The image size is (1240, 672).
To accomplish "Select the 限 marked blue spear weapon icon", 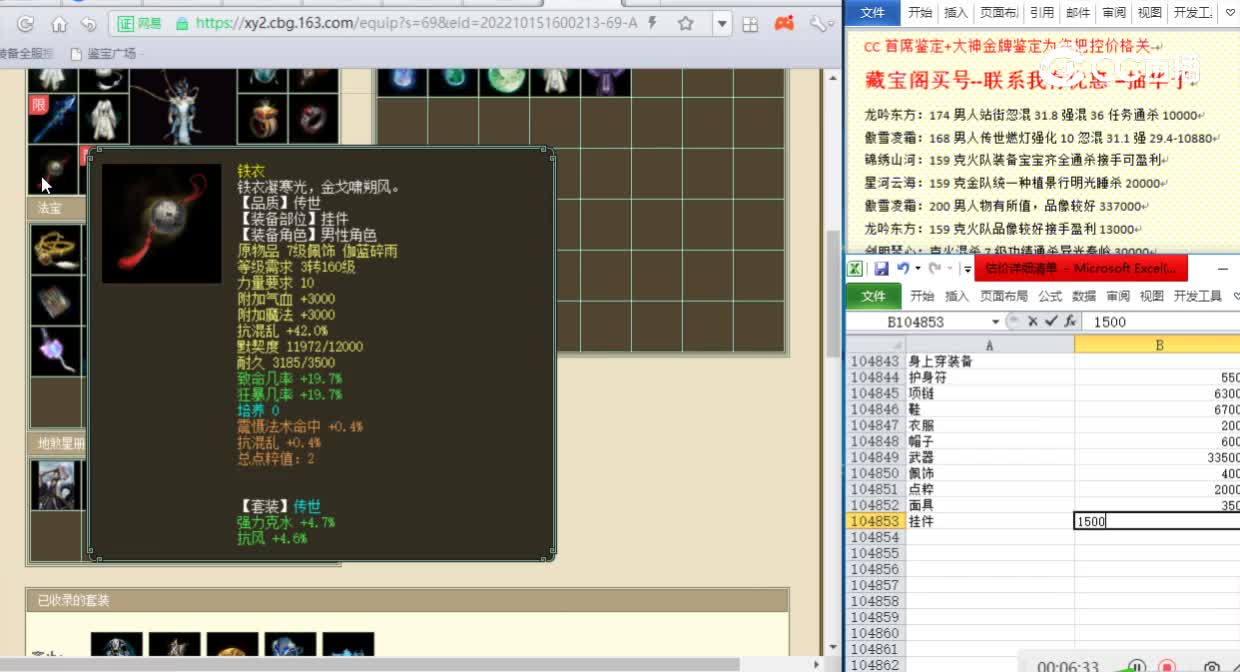I will (52, 119).
